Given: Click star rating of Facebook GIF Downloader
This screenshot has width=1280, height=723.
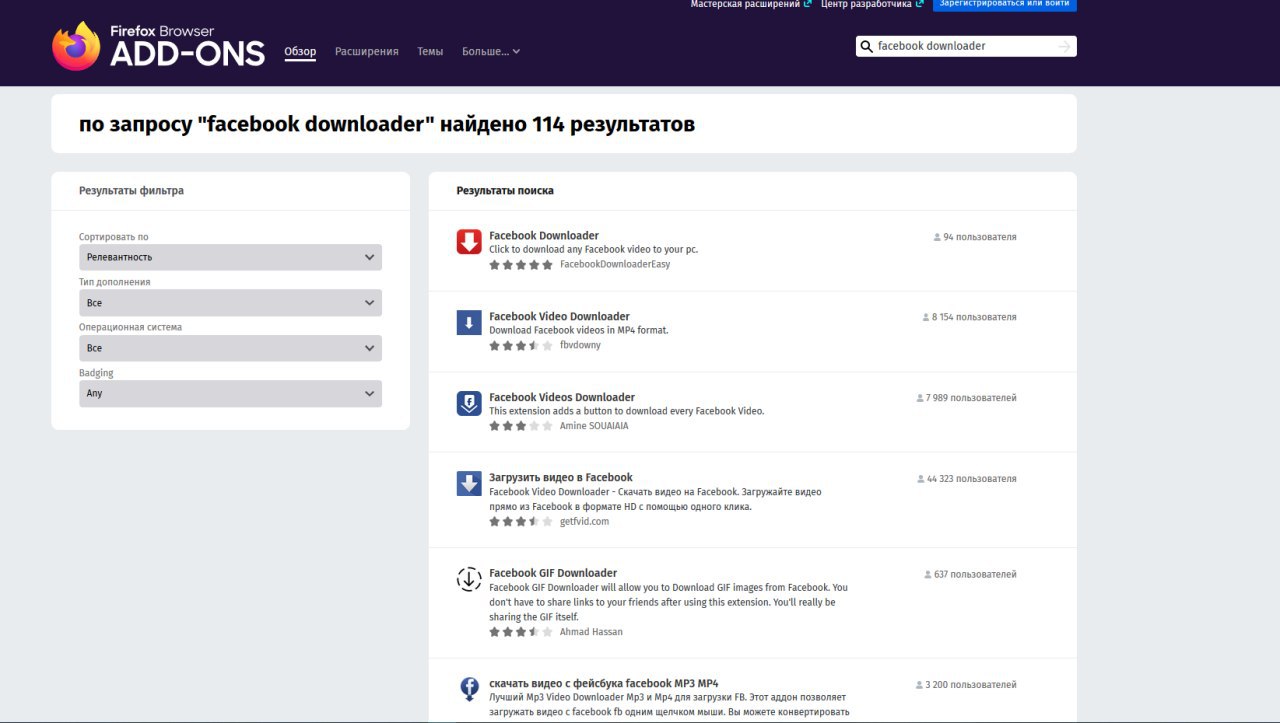Looking at the screenshot, I should pyautogui.click(x=521, y=632).
